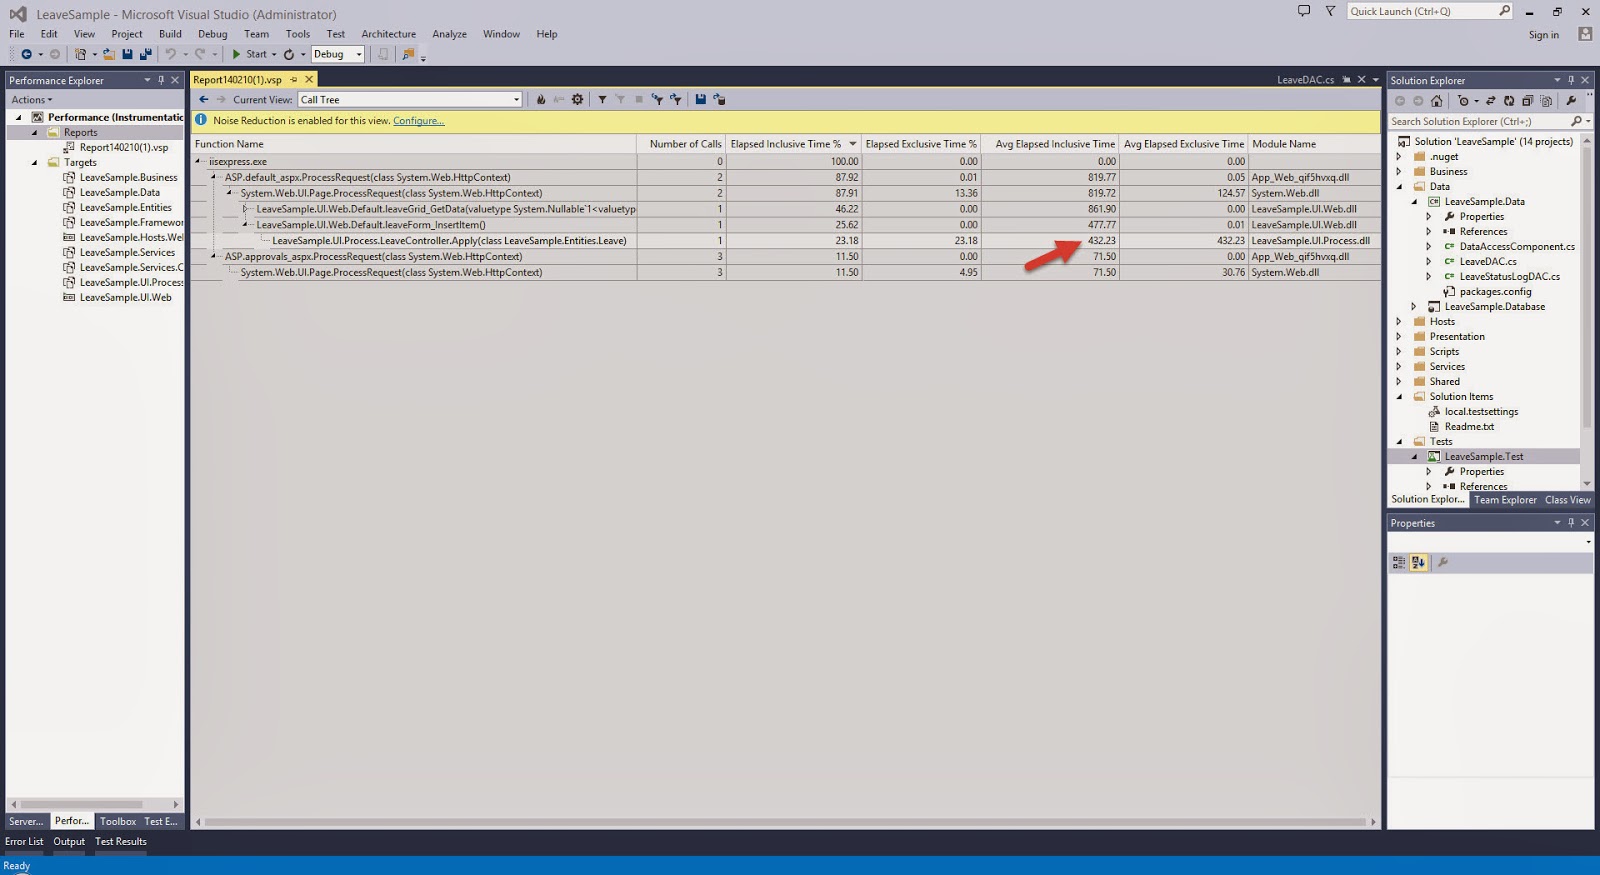
Task: Click the report horizontal scrollbar
Action: (785, 822)
